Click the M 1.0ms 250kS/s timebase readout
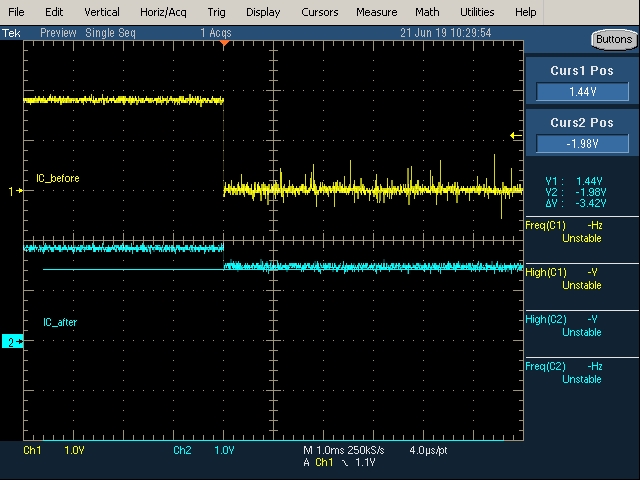Viewport: 640px width, 480px height. 344,450
